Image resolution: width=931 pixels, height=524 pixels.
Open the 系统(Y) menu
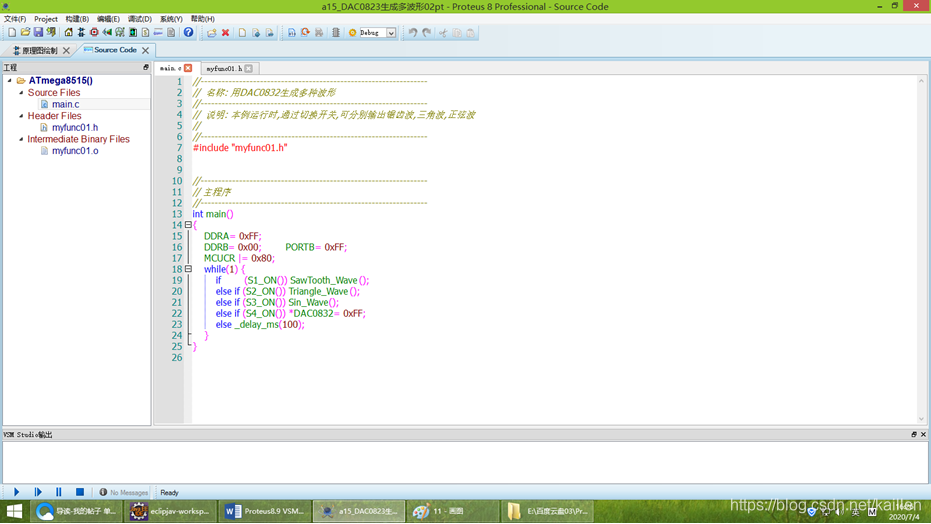pyautogui.click(x=171, y=19)
